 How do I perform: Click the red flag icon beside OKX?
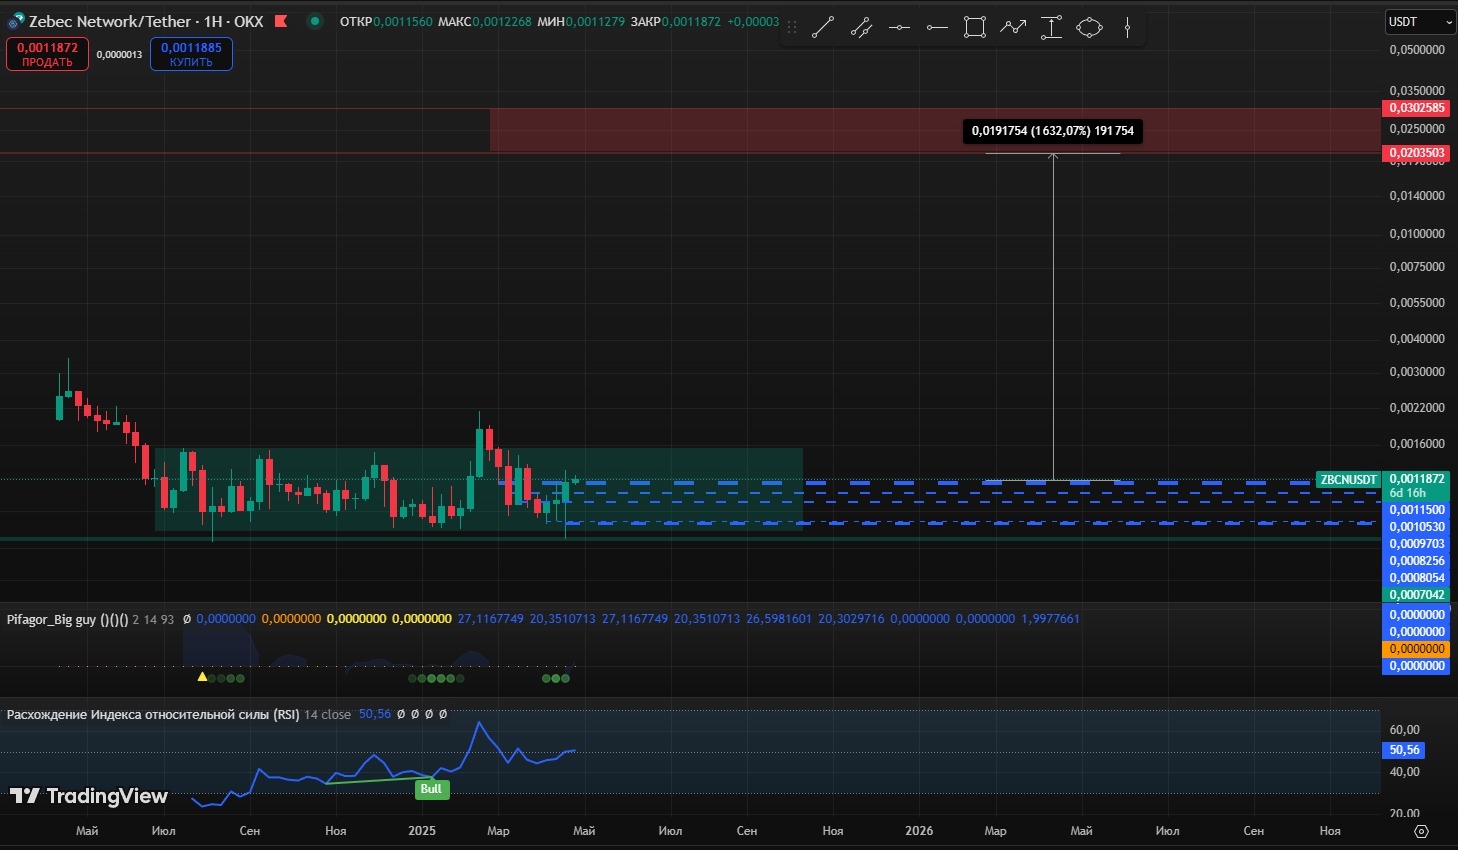coord(281,21)
